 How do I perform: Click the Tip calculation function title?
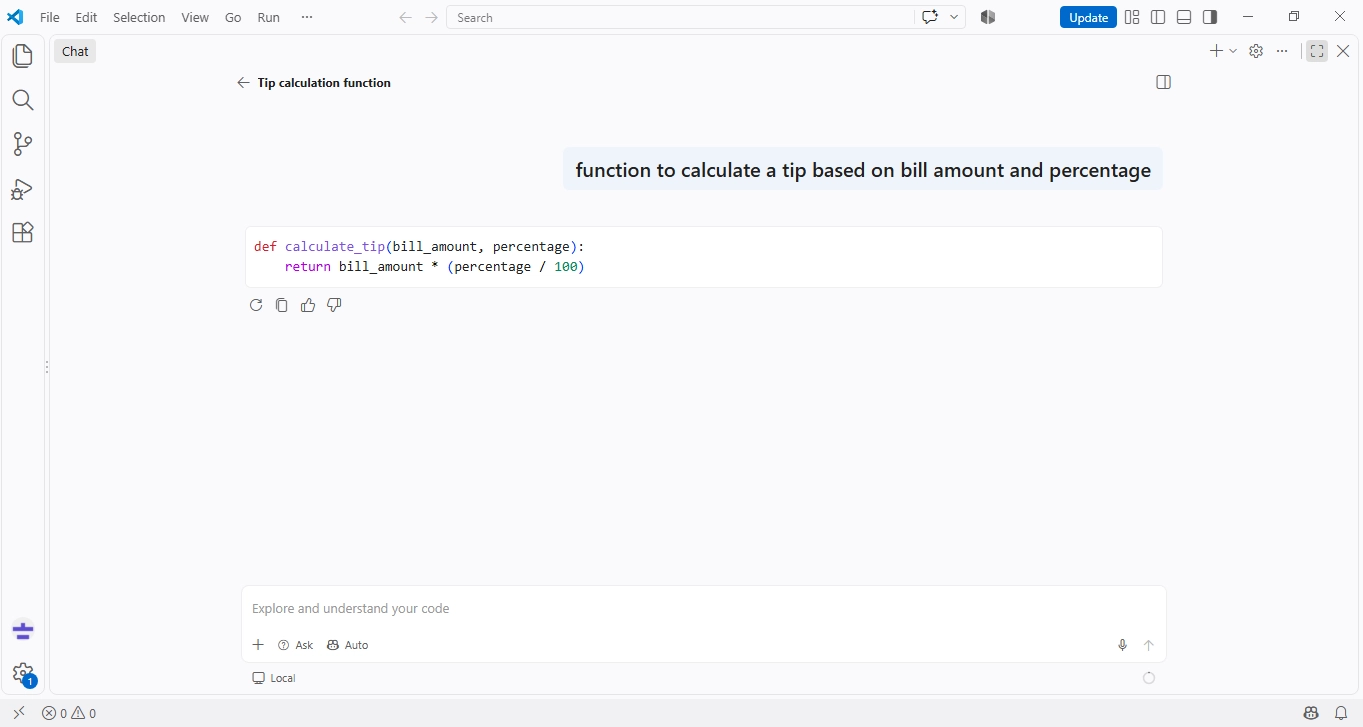pos(324,83)
